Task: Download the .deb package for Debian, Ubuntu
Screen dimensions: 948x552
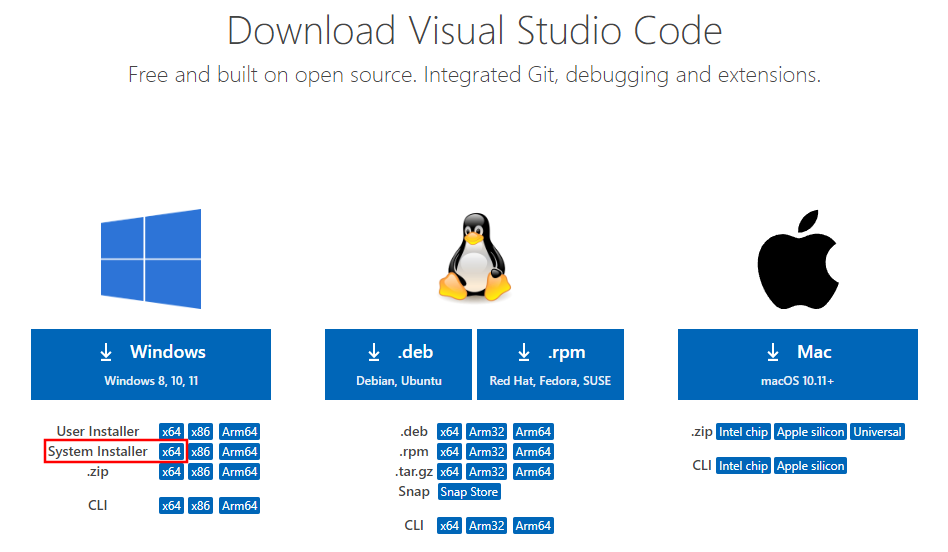Action: tap(398, 365)
